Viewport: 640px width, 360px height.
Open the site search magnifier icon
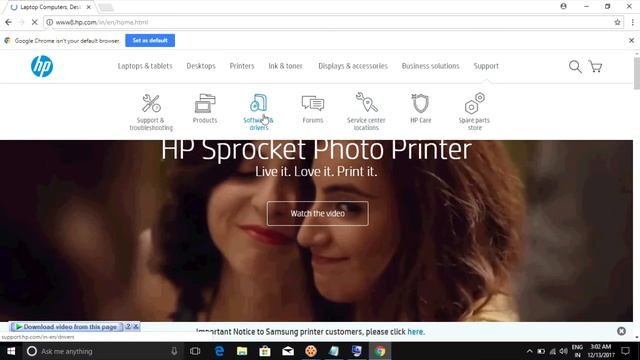tap(575, 67)
